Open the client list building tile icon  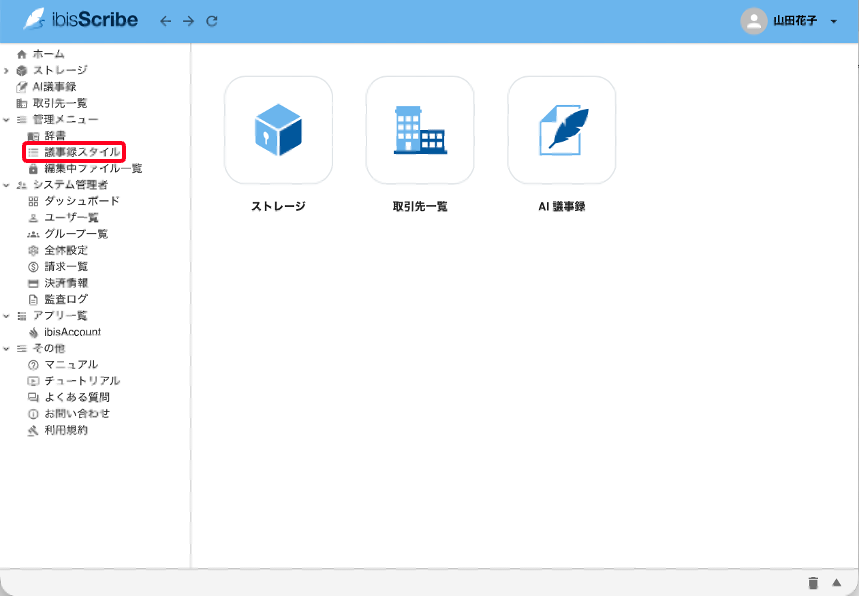pyautogui.click(x=420, y=130)
